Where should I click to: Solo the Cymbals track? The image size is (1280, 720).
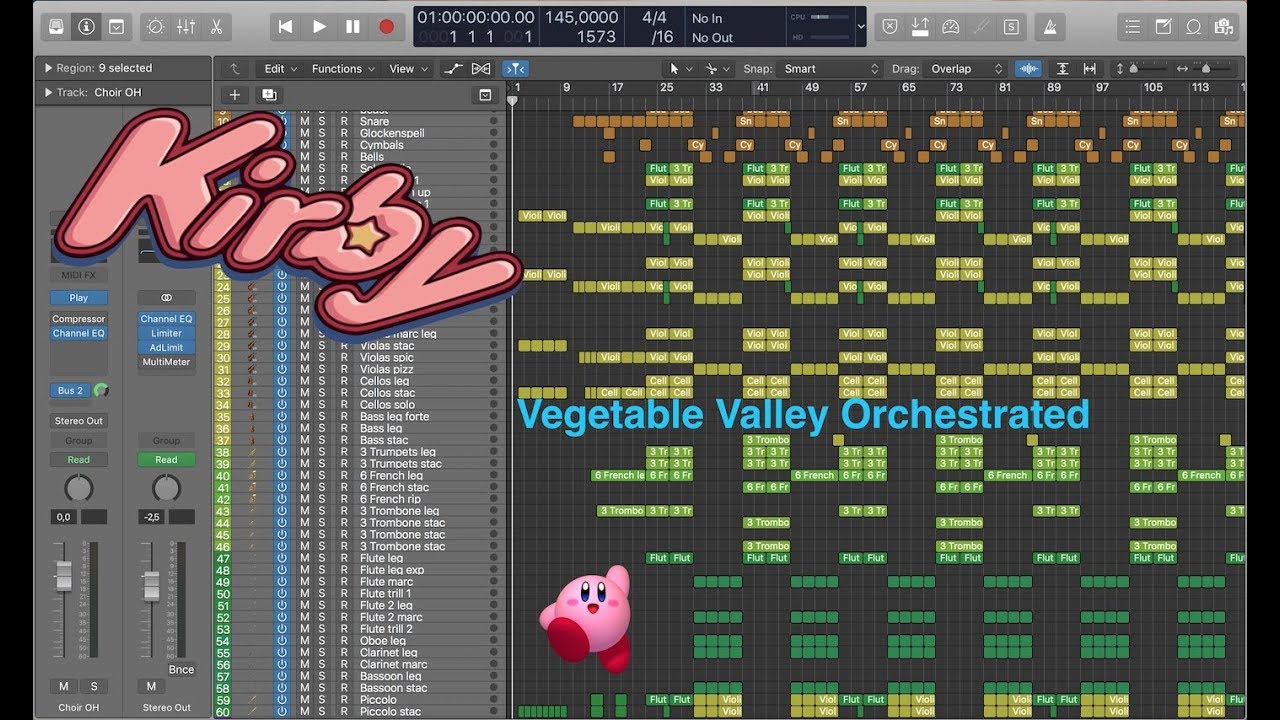pyautogui.click(x=322, y=145)
